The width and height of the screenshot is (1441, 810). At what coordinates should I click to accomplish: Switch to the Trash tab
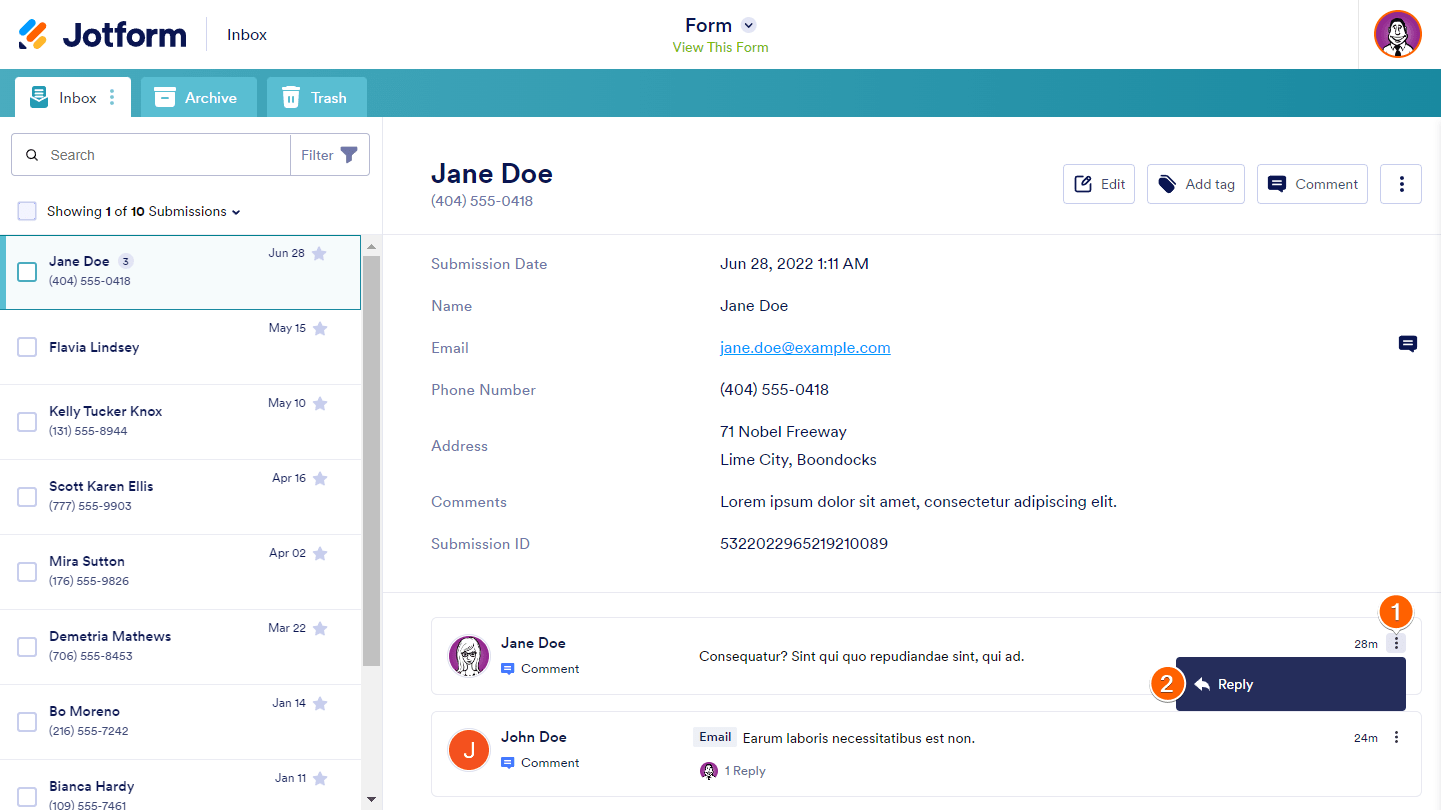pyautogui.click(x=317, y=97)
